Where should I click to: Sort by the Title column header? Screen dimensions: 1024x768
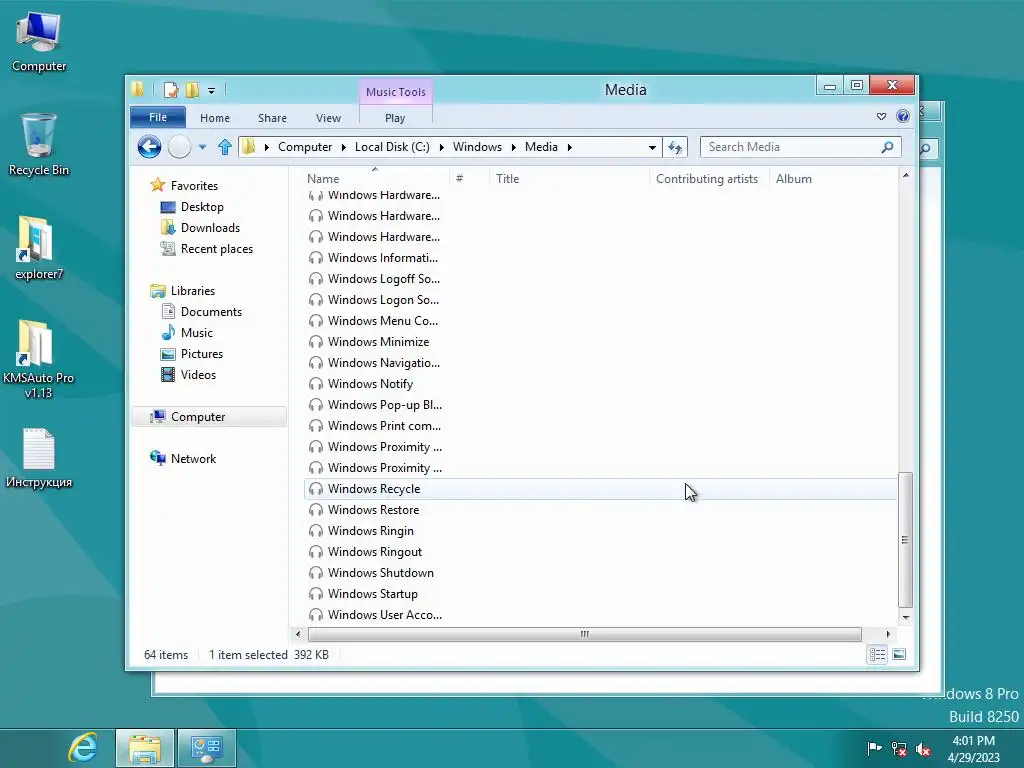tap(568, 178)
